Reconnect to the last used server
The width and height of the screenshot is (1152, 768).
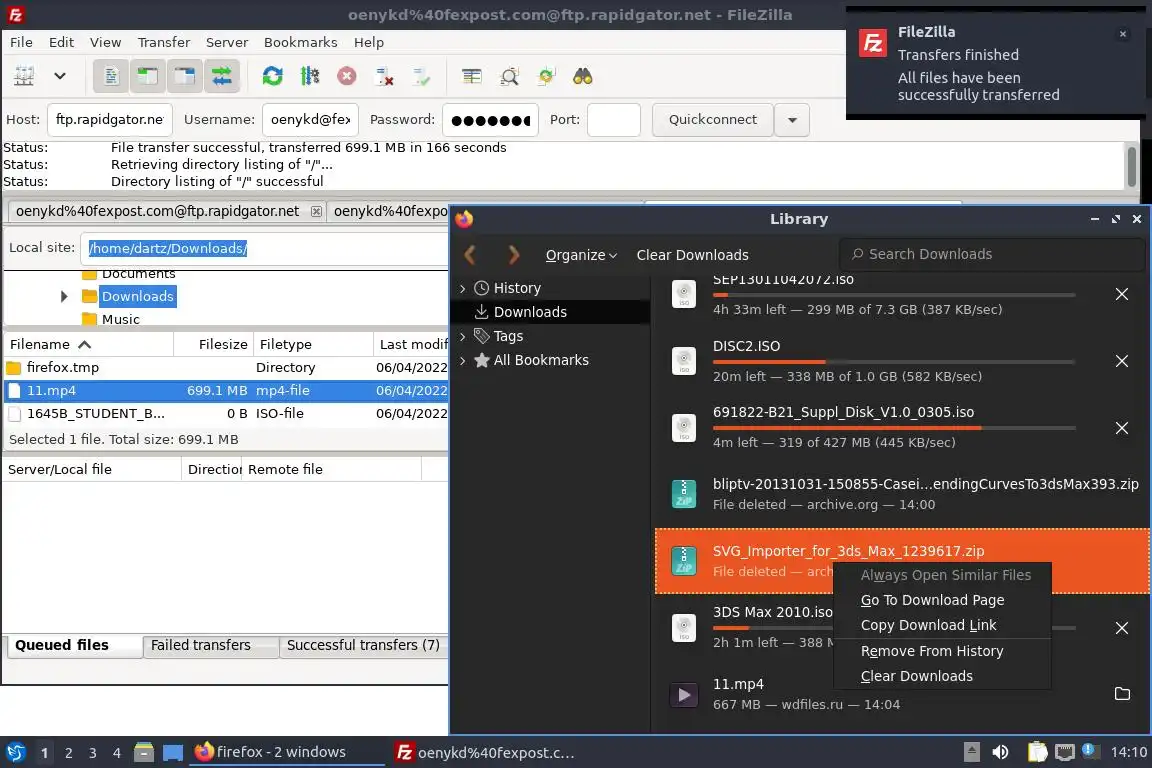click(422, 76)
